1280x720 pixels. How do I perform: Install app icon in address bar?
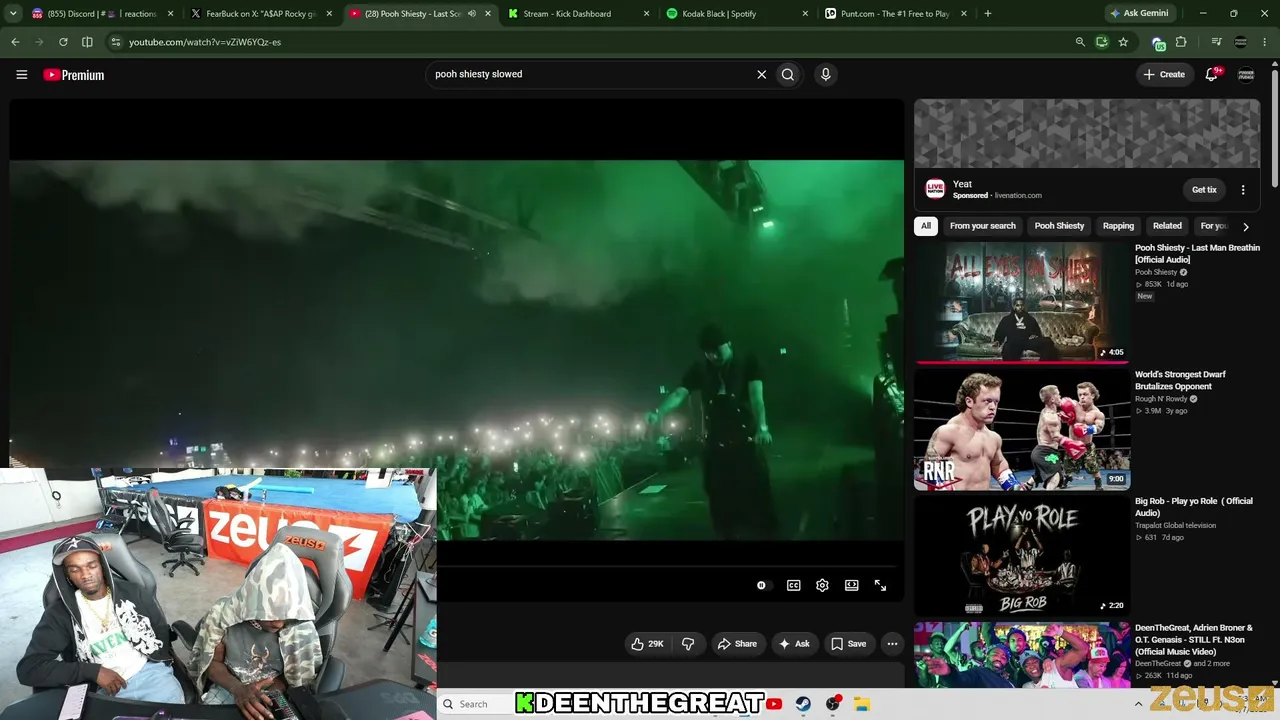click(1101, 42)
